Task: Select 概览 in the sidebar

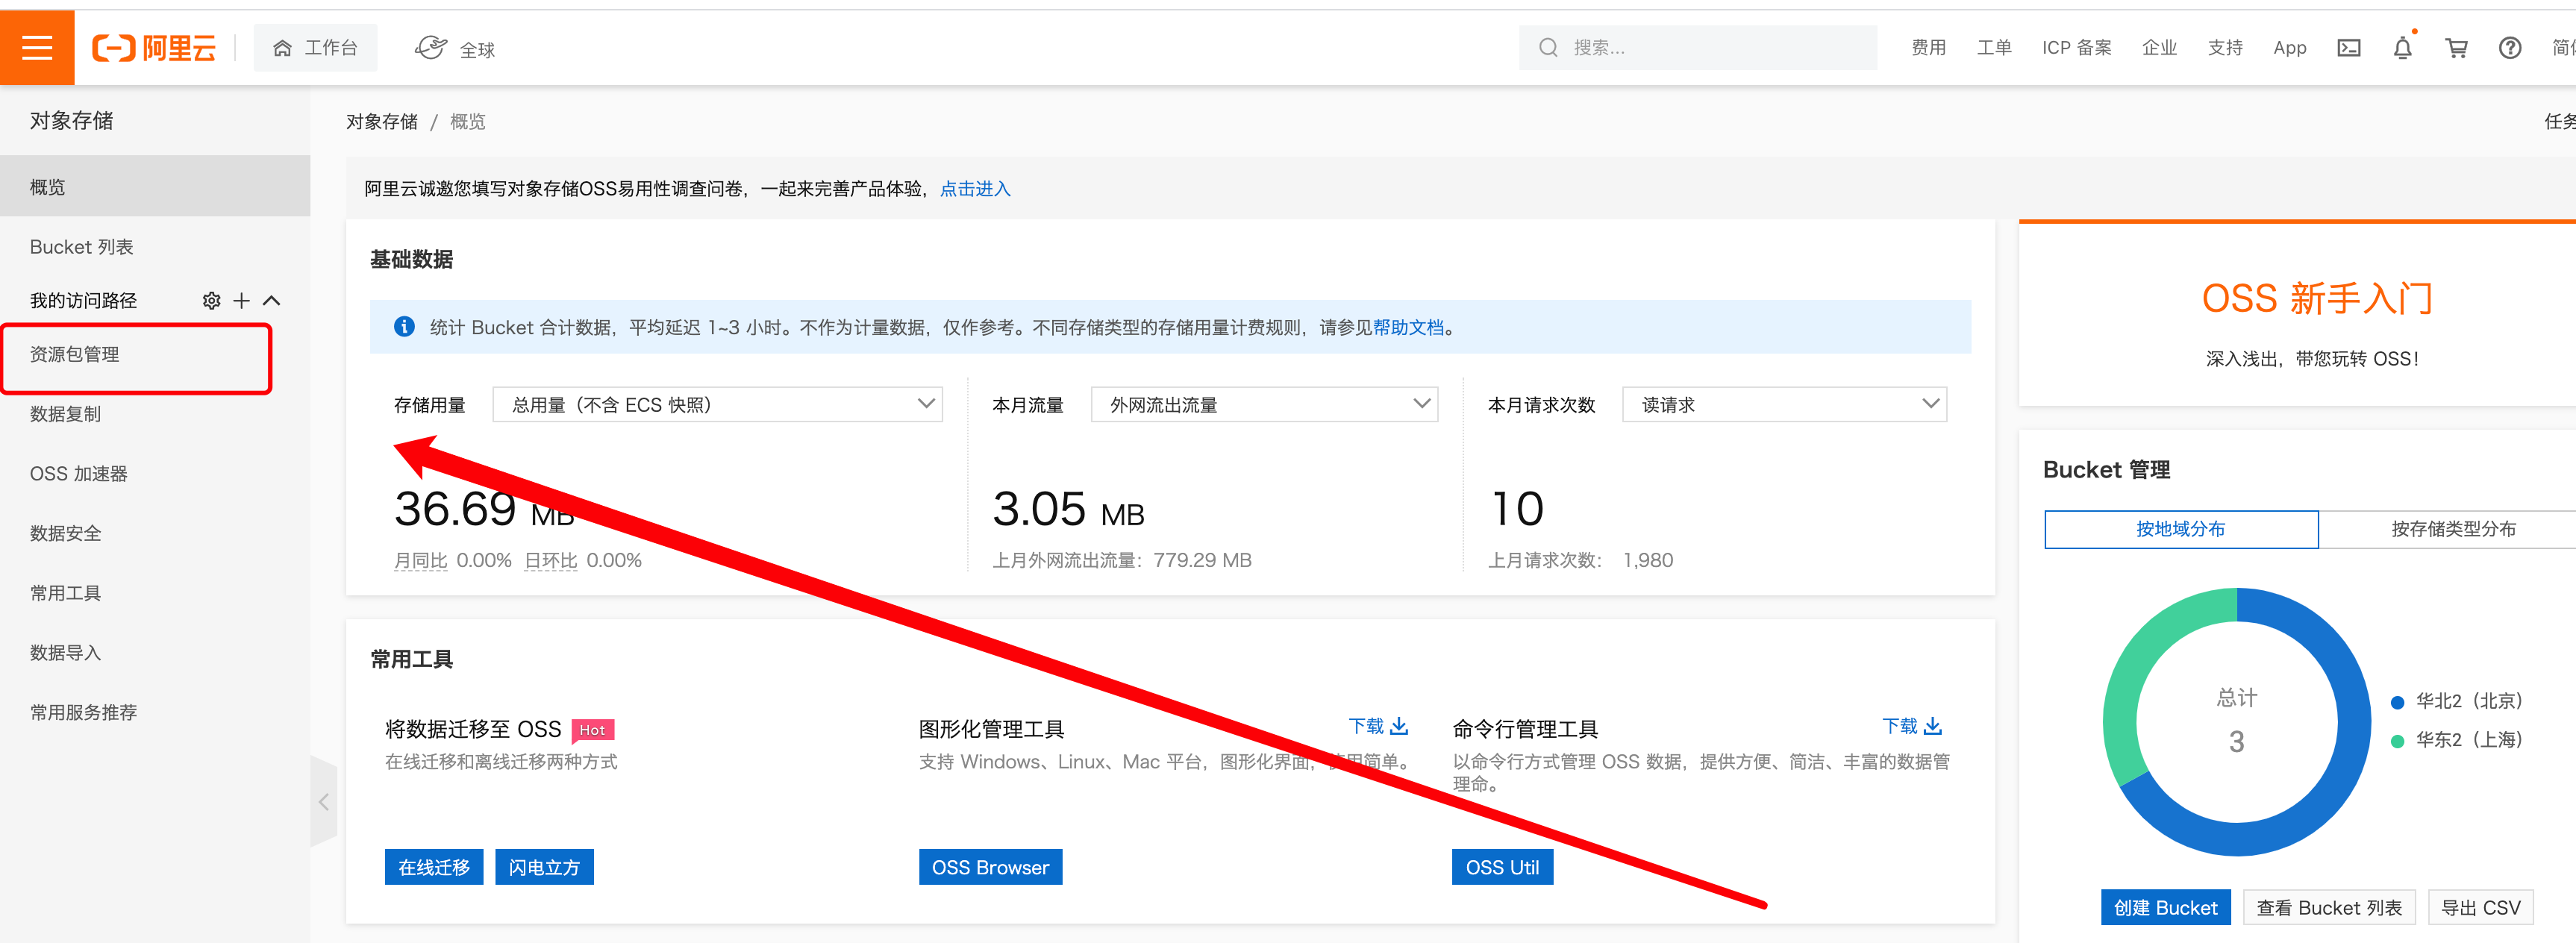Action: [155, 187]
